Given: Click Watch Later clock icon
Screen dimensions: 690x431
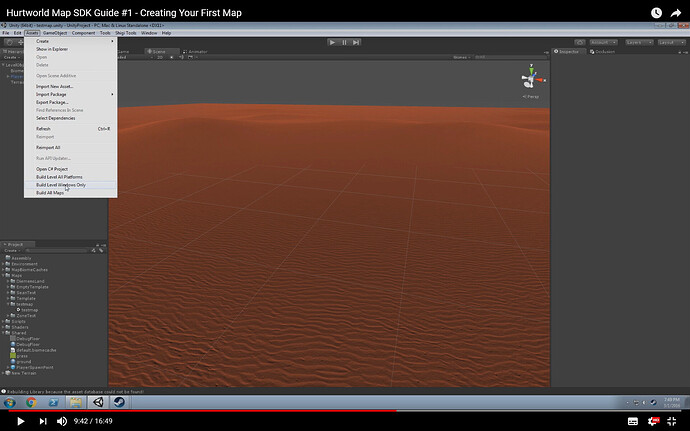Looking at the screenshot, I should point(656,13).
